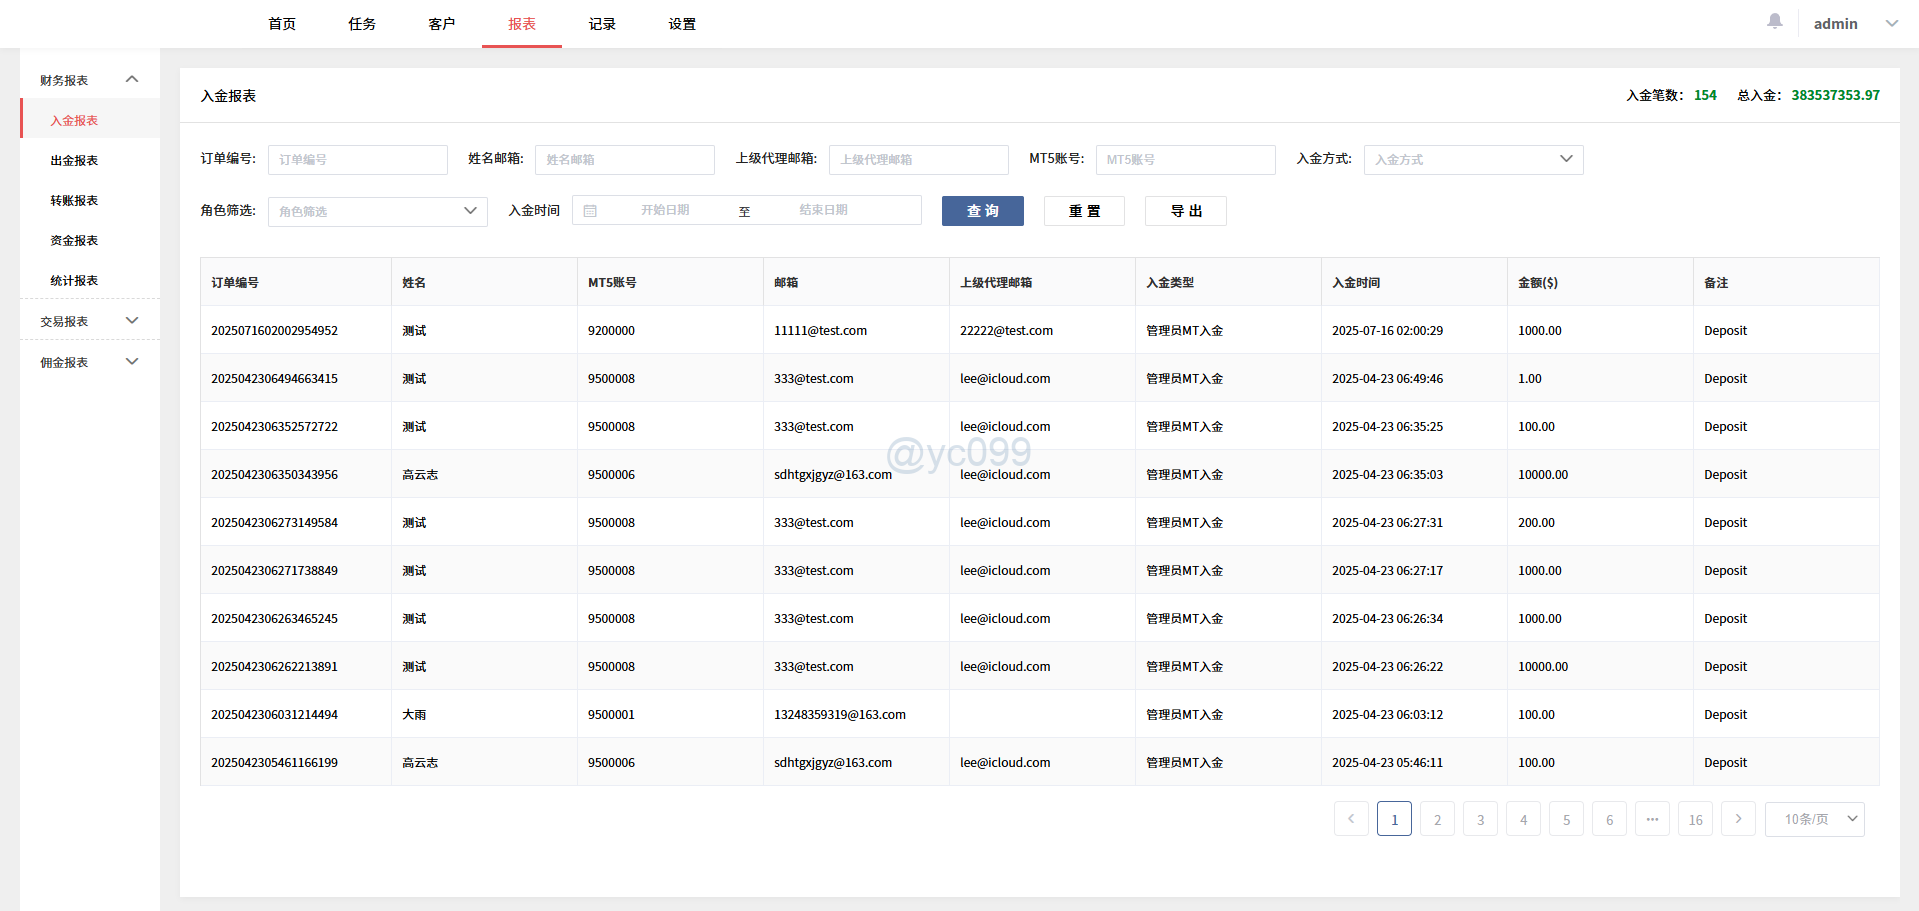
Task: Jump to page 16 in pagination
Action: pyautogui.click(x=1695, y=818)
